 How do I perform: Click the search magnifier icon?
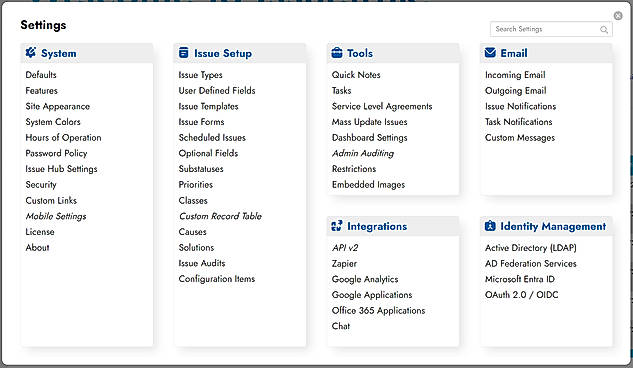pos(604,29)
